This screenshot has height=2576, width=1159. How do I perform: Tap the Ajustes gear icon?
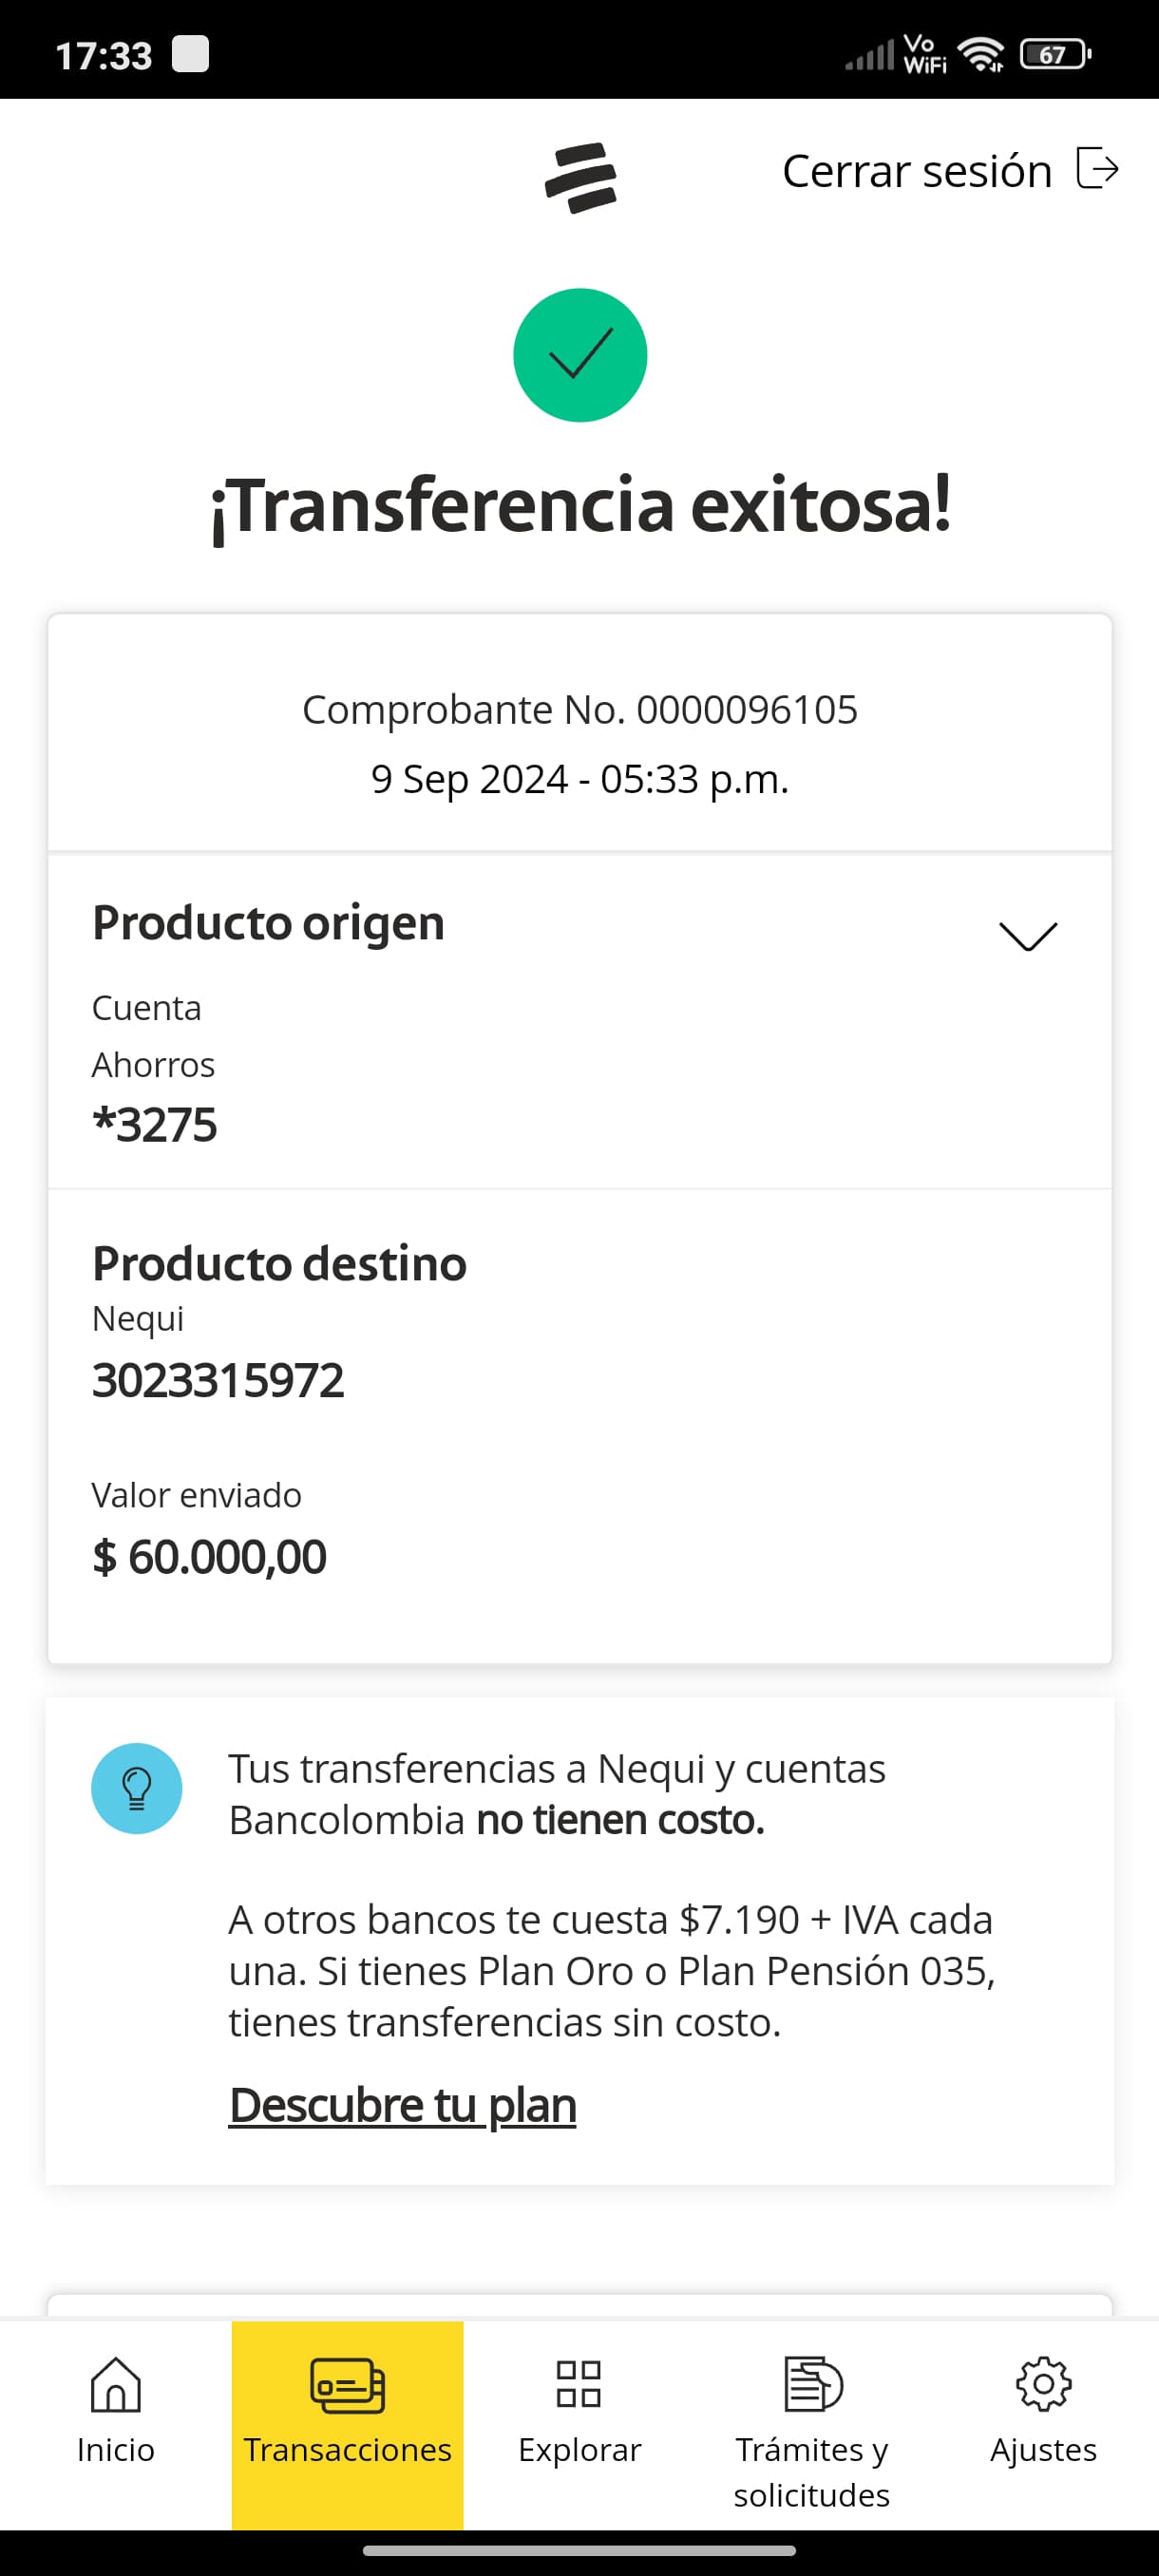click(1043, 2384)
